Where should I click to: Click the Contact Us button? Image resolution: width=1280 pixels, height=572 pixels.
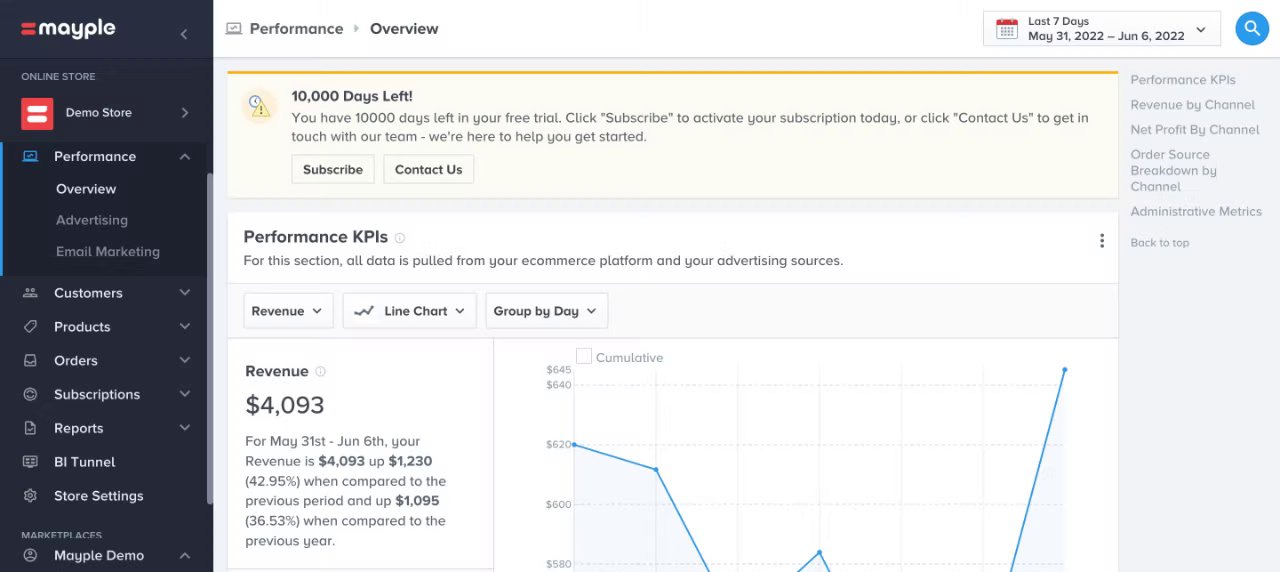point(428,170)
